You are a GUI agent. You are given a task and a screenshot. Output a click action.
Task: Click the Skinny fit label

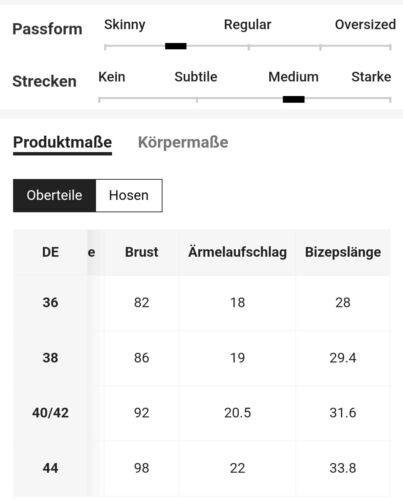(x=125, y=25)
